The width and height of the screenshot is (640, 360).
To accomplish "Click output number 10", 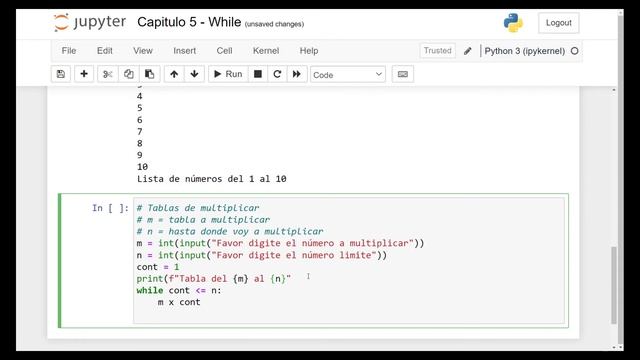I will (x=142, y=167).
